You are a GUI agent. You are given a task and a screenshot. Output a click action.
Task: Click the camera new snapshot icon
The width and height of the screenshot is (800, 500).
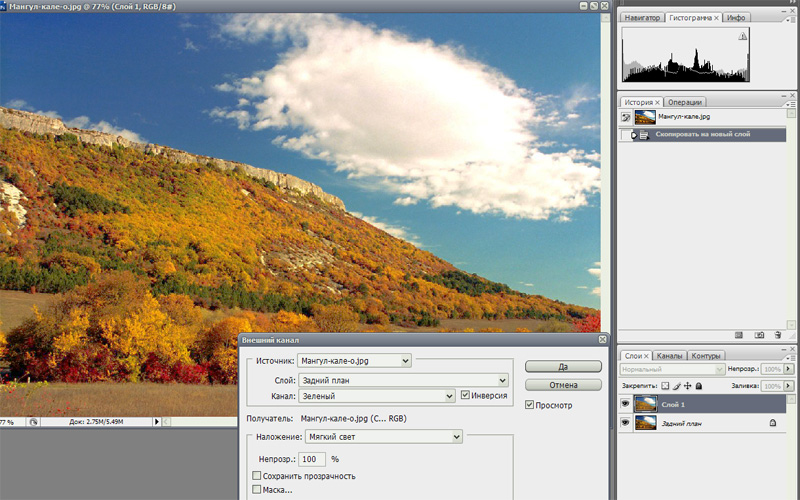click(759, 335)
